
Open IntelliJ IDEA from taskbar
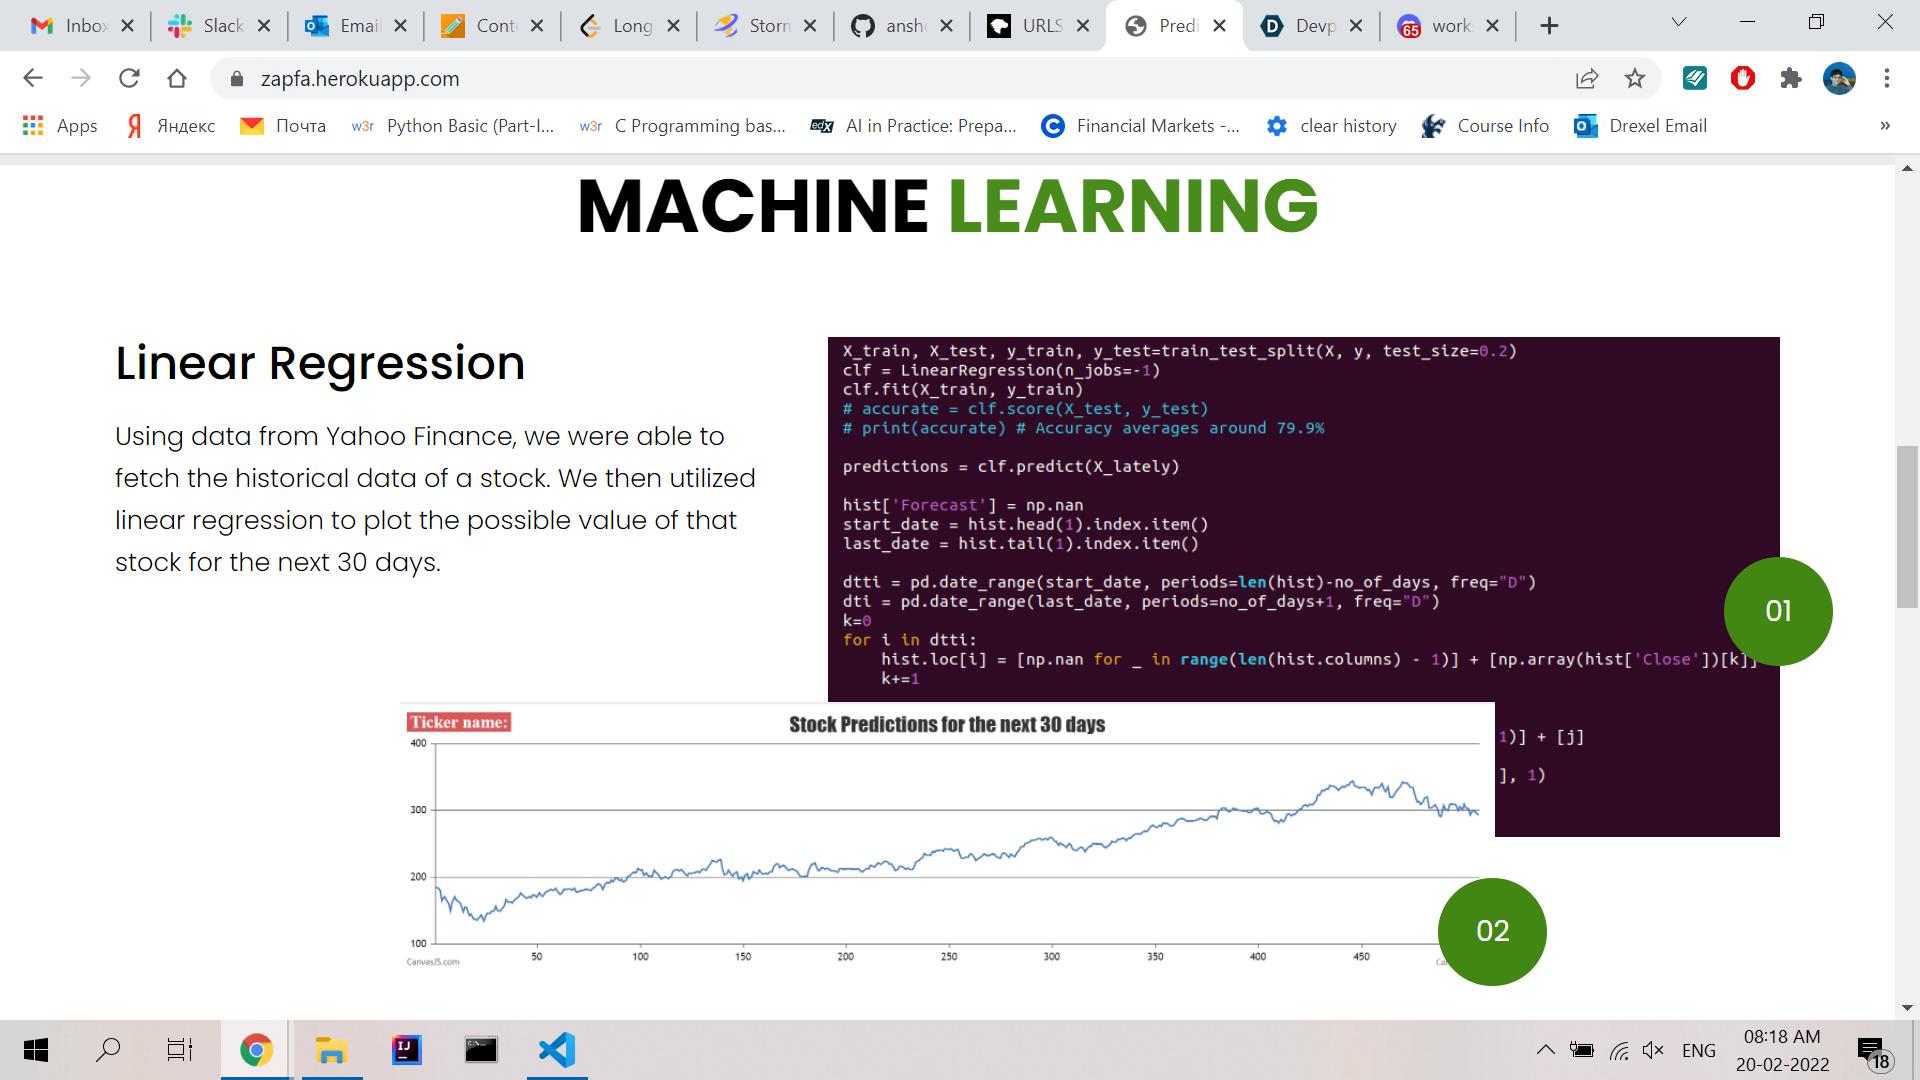tap(406, 1050)
